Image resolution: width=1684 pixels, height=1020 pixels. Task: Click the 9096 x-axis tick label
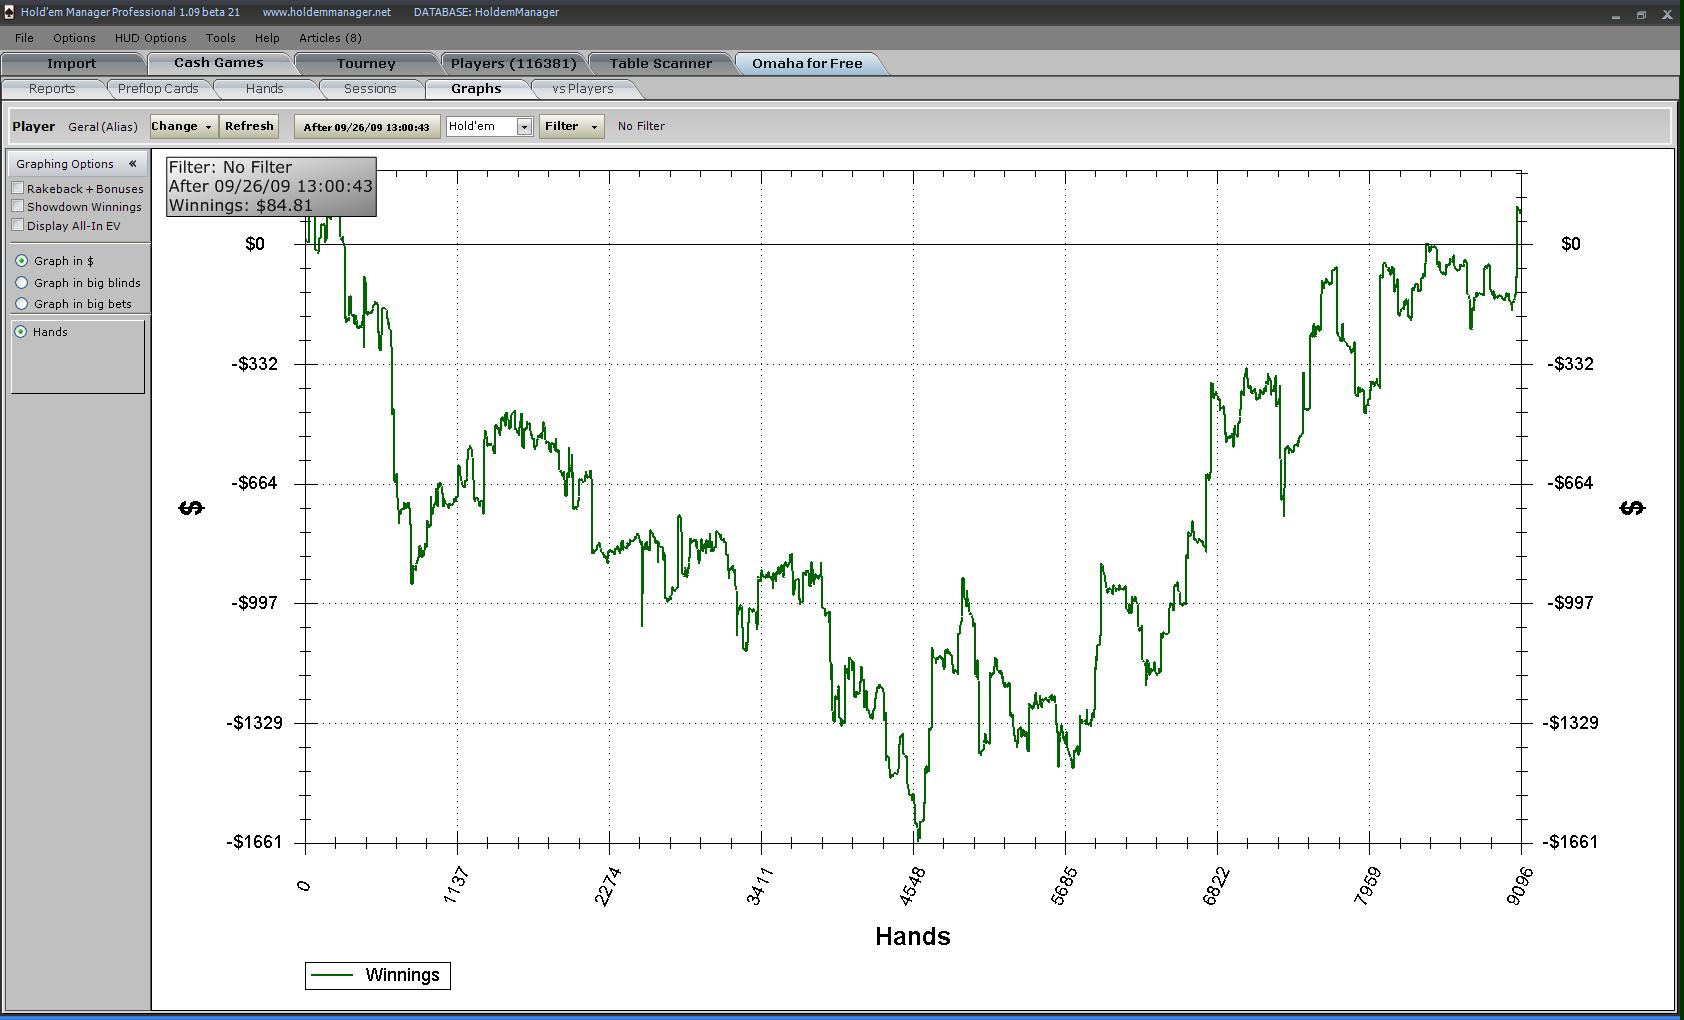1520,886
